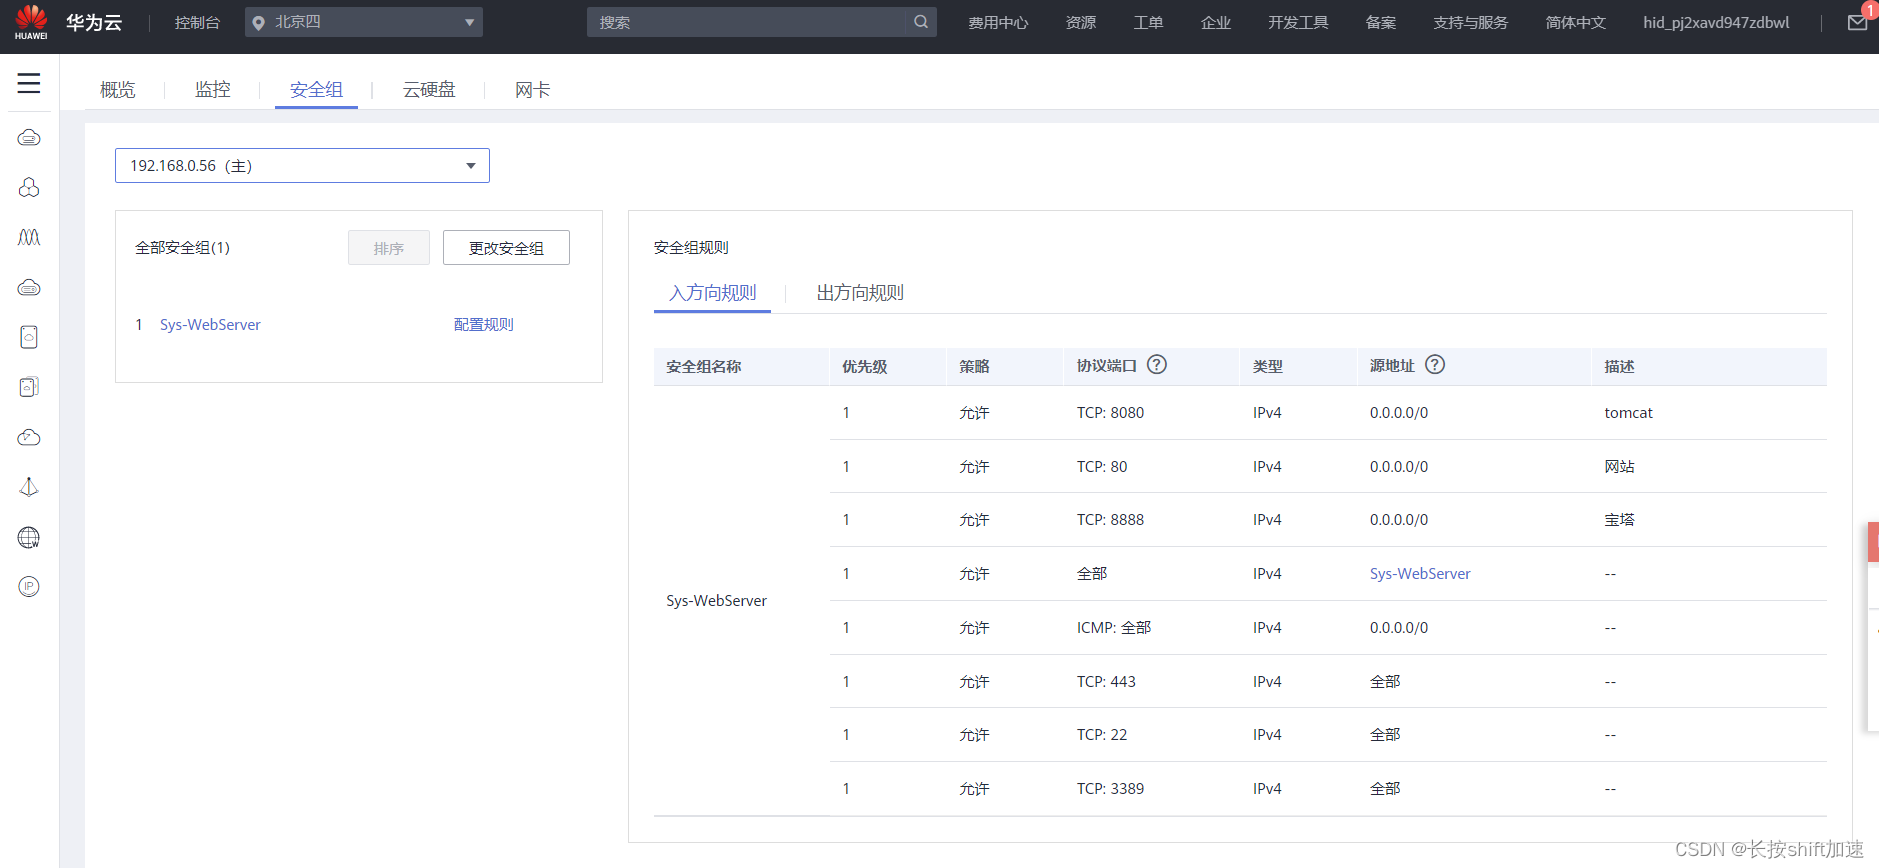Click the TCP: 3389 port cell

coord(1110,789)
